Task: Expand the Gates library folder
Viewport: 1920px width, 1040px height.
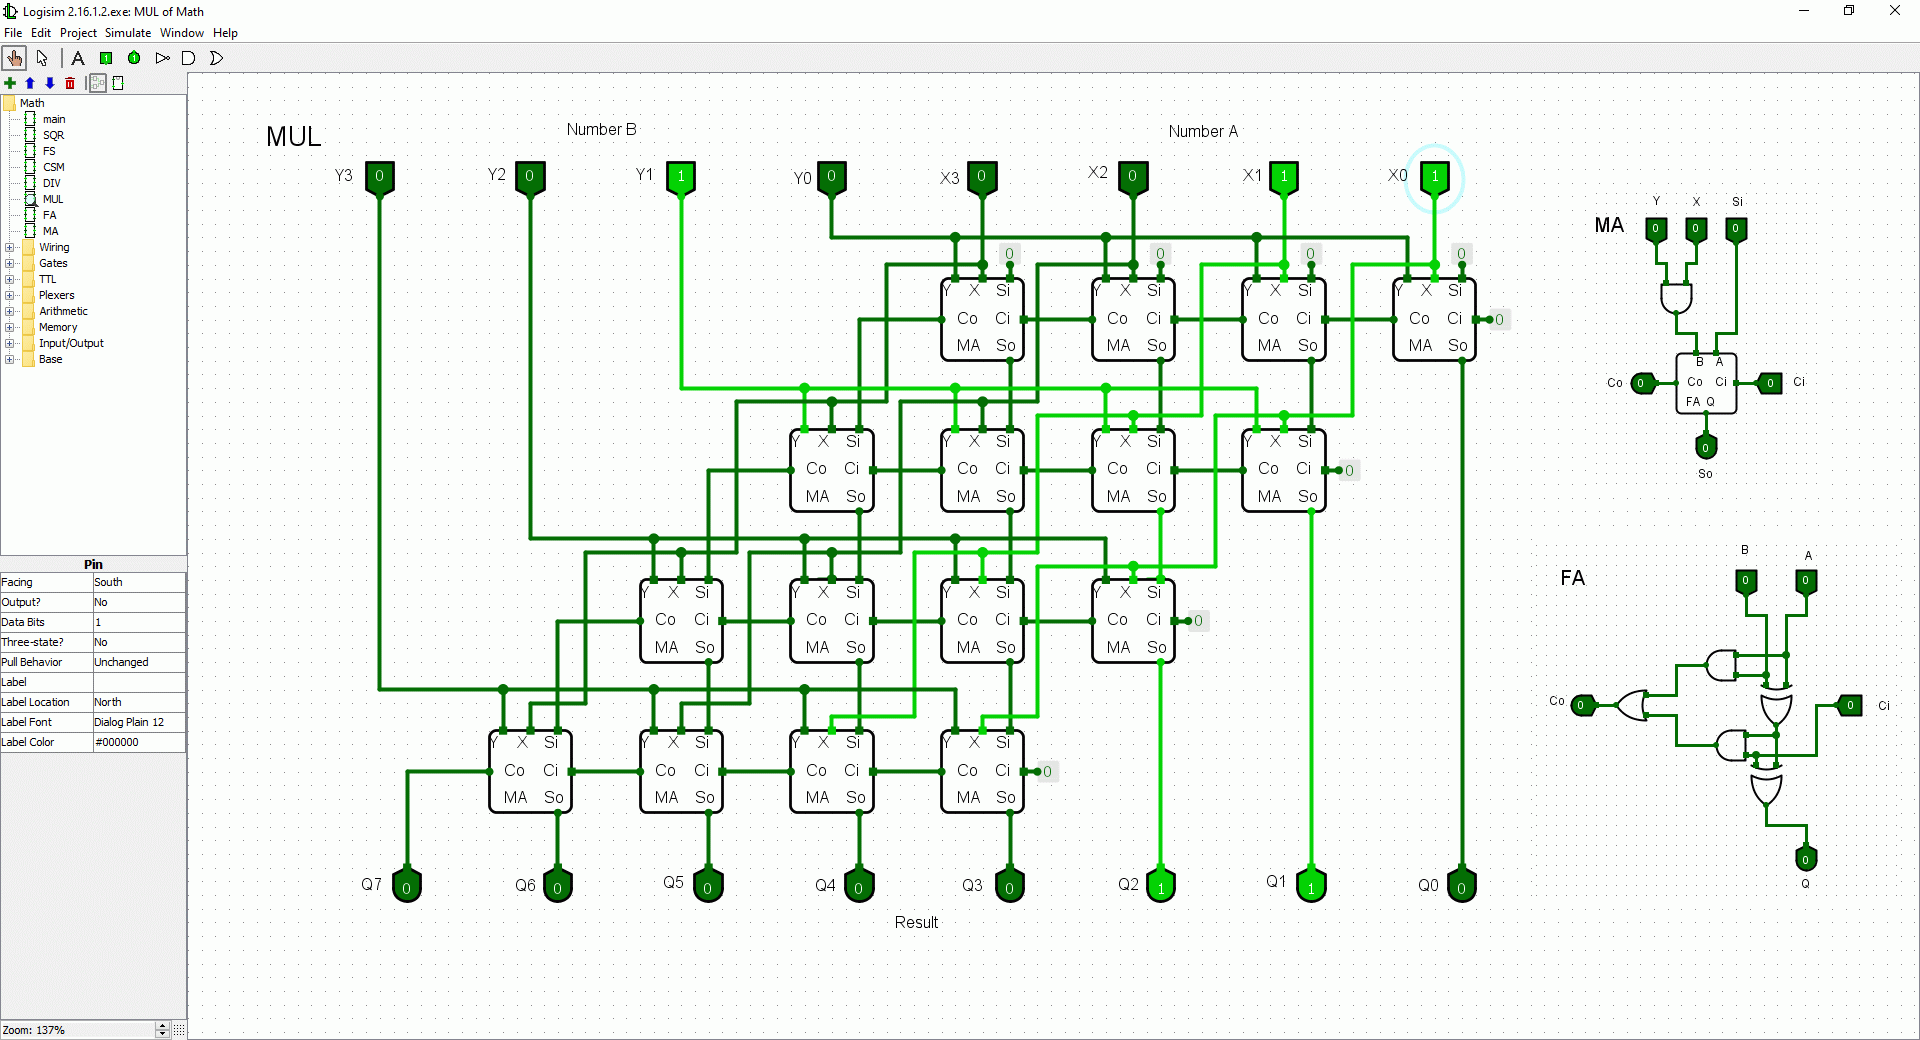Action: (10, 263)
